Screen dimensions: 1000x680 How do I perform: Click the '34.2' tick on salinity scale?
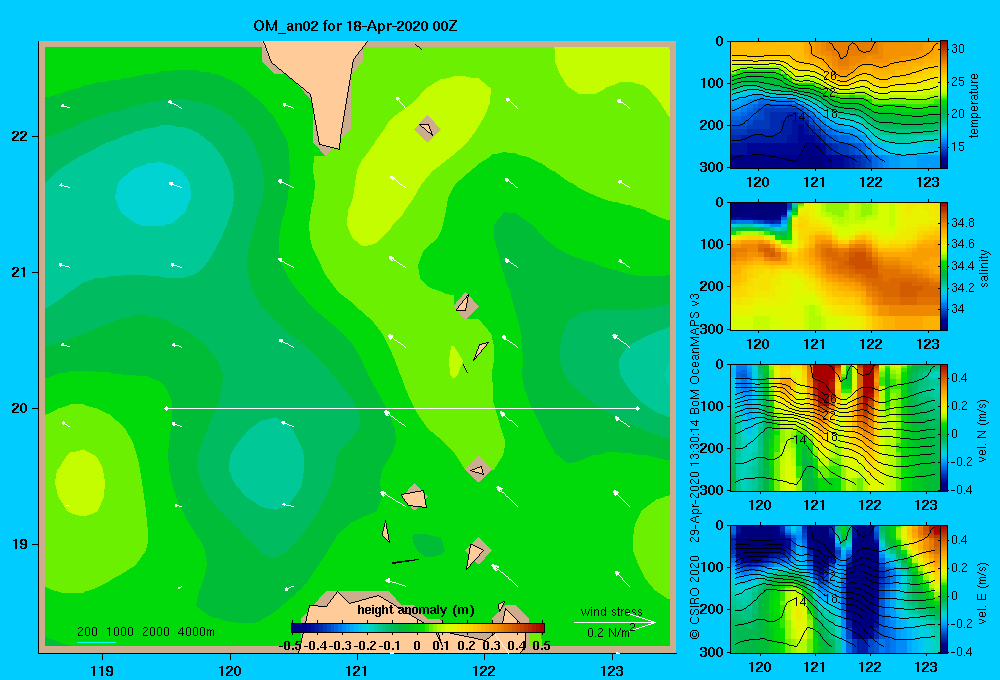[x=962, y=288]
